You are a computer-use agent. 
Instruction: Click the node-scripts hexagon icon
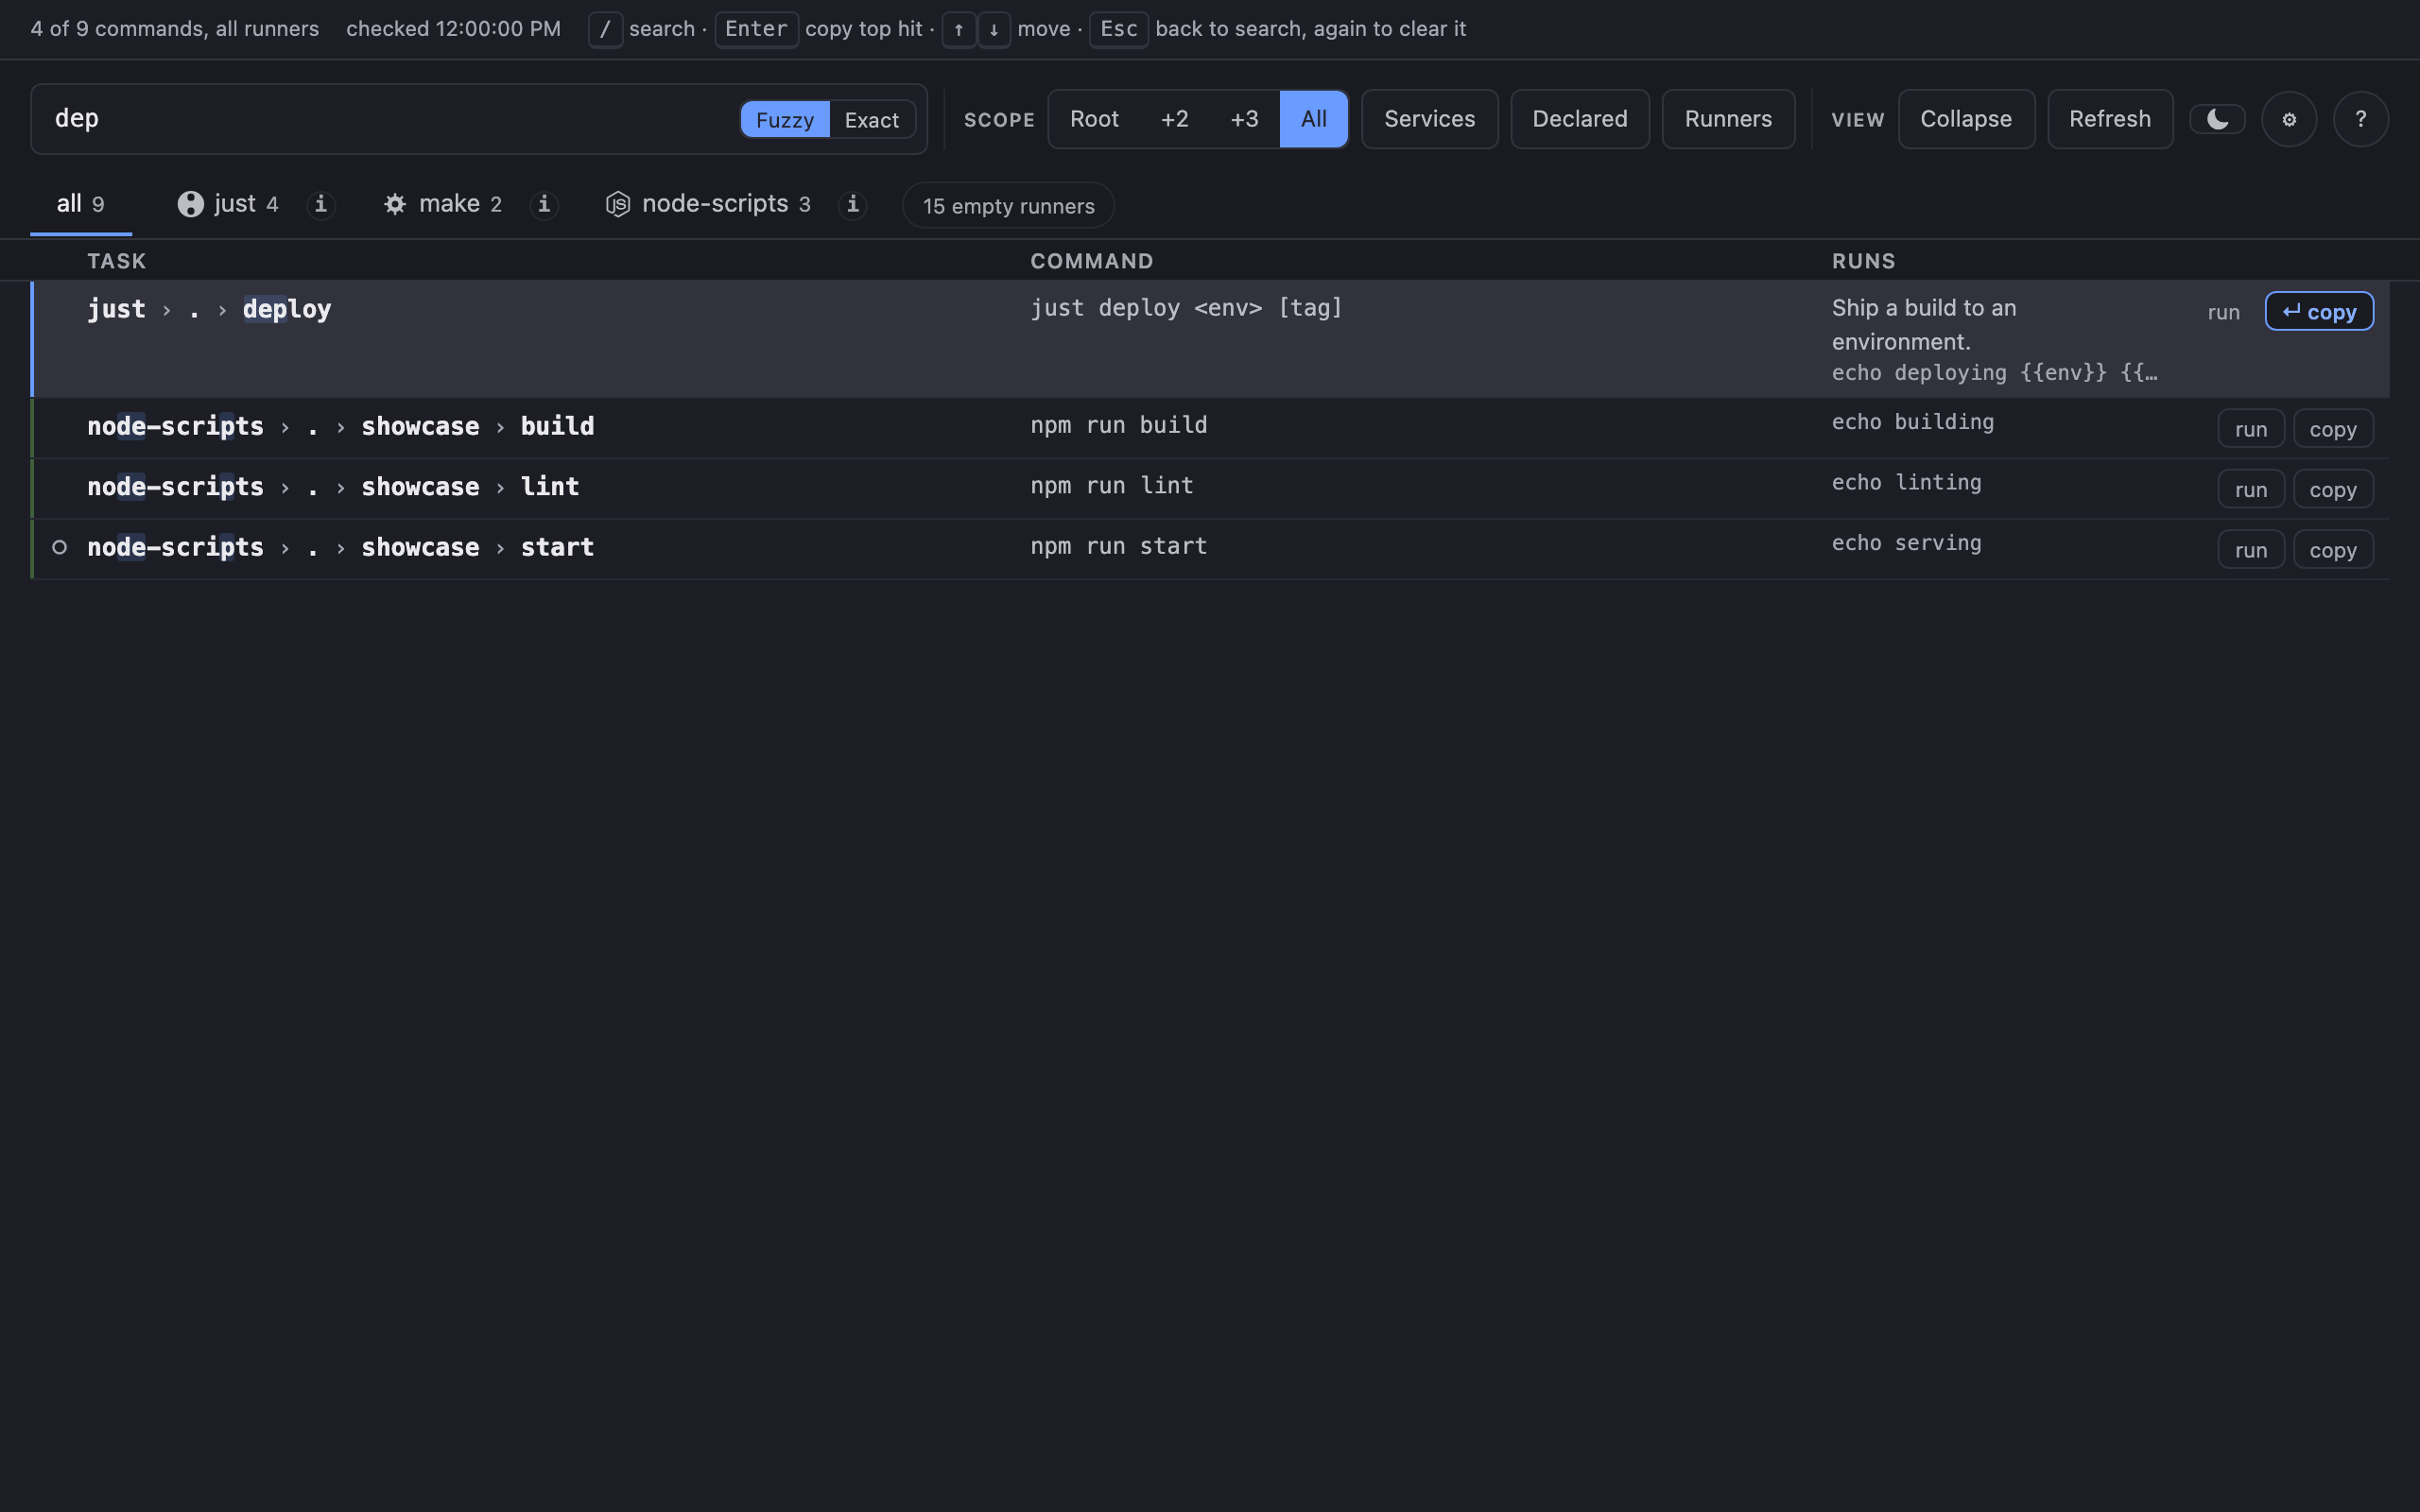(x=618, y=204)
